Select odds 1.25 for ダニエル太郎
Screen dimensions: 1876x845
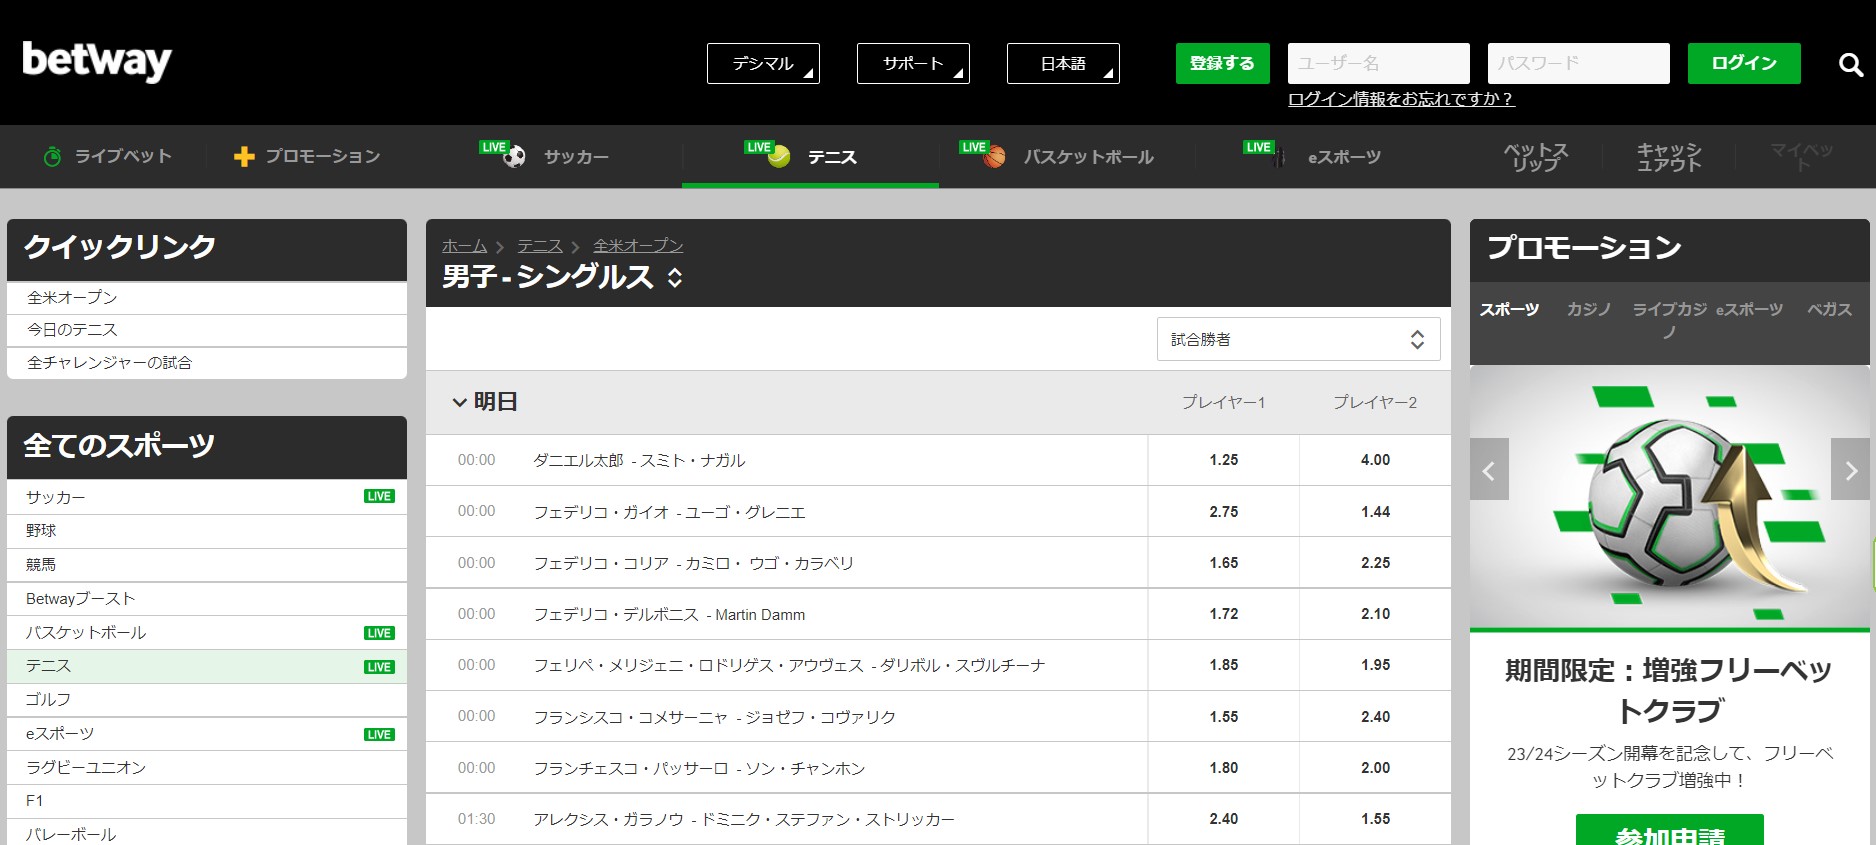(1223, 460)
